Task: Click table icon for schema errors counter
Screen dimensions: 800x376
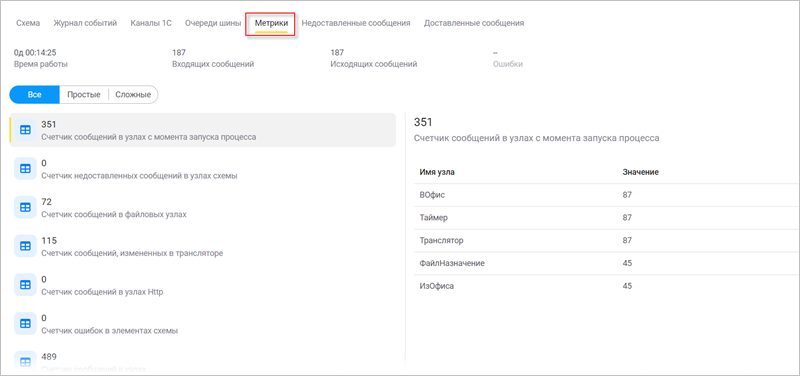Action: (24, 324)
